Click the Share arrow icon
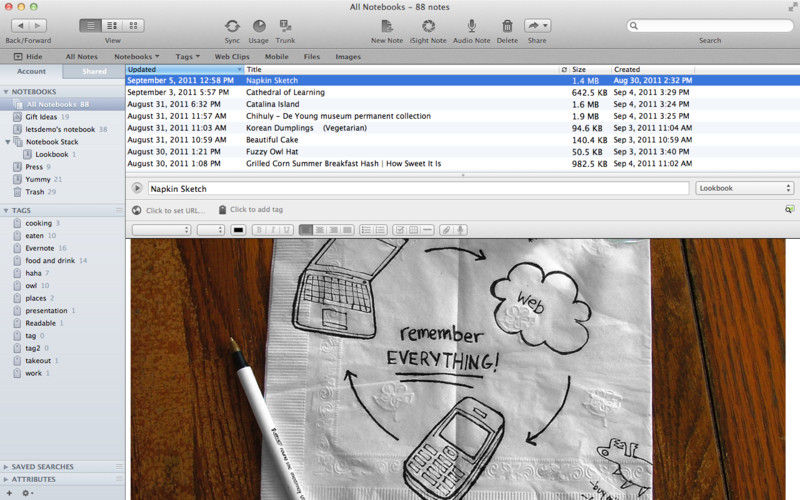800x500 pixels. click(537, 26)
